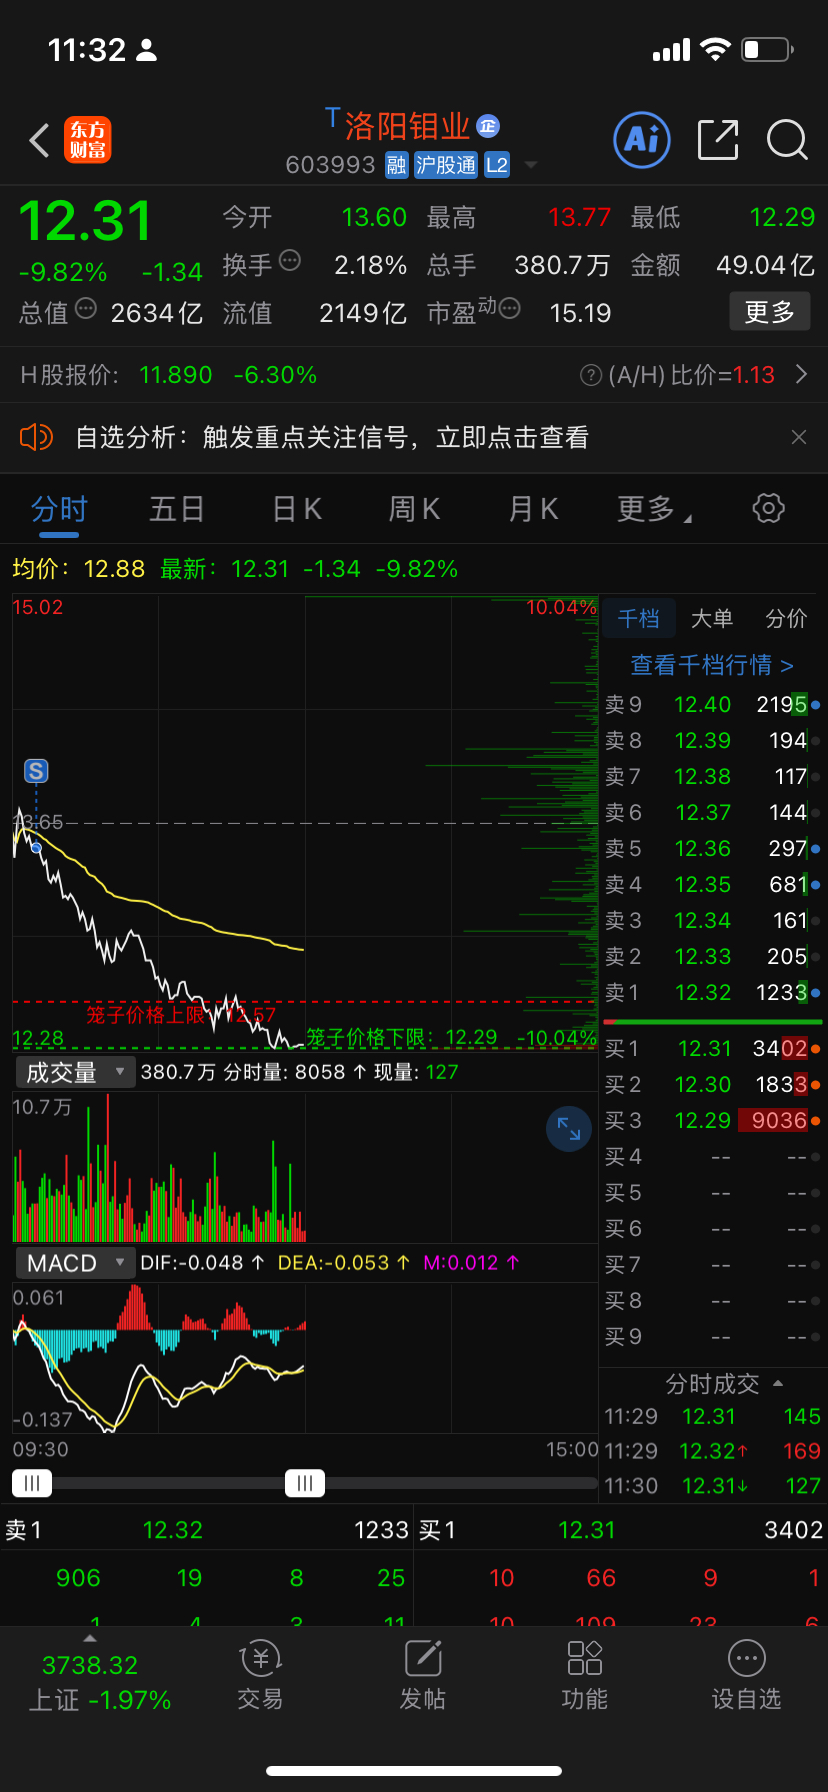Tap the enterprise badge next to 洛阳钼业
The width and height of the screenshot is (828, 1792).
488,126
